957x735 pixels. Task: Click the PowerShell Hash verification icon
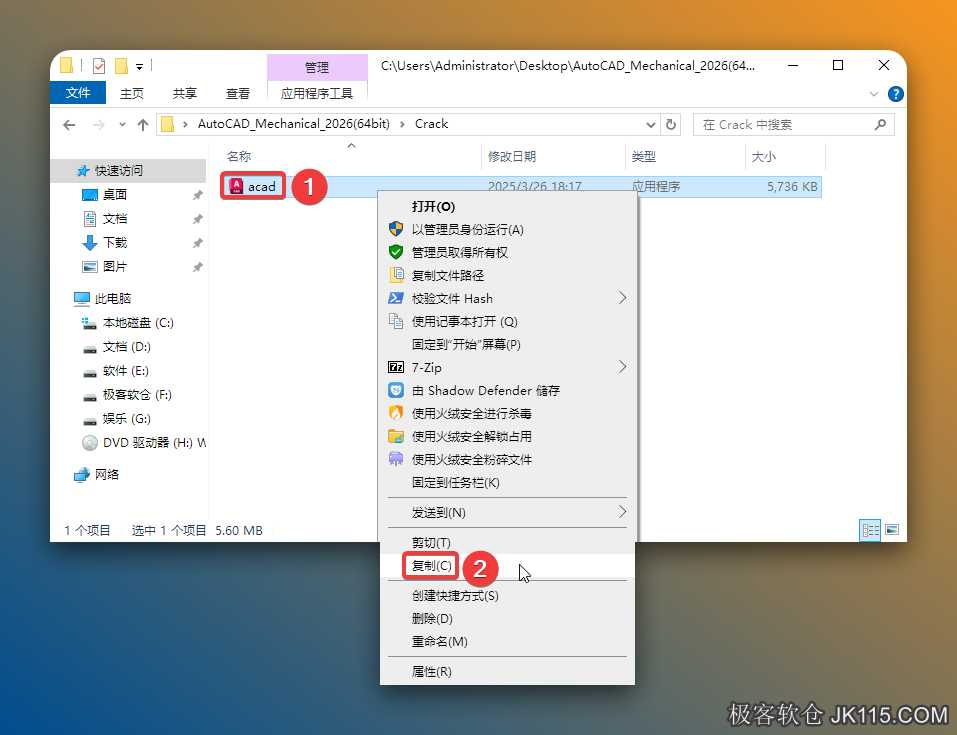396,298
